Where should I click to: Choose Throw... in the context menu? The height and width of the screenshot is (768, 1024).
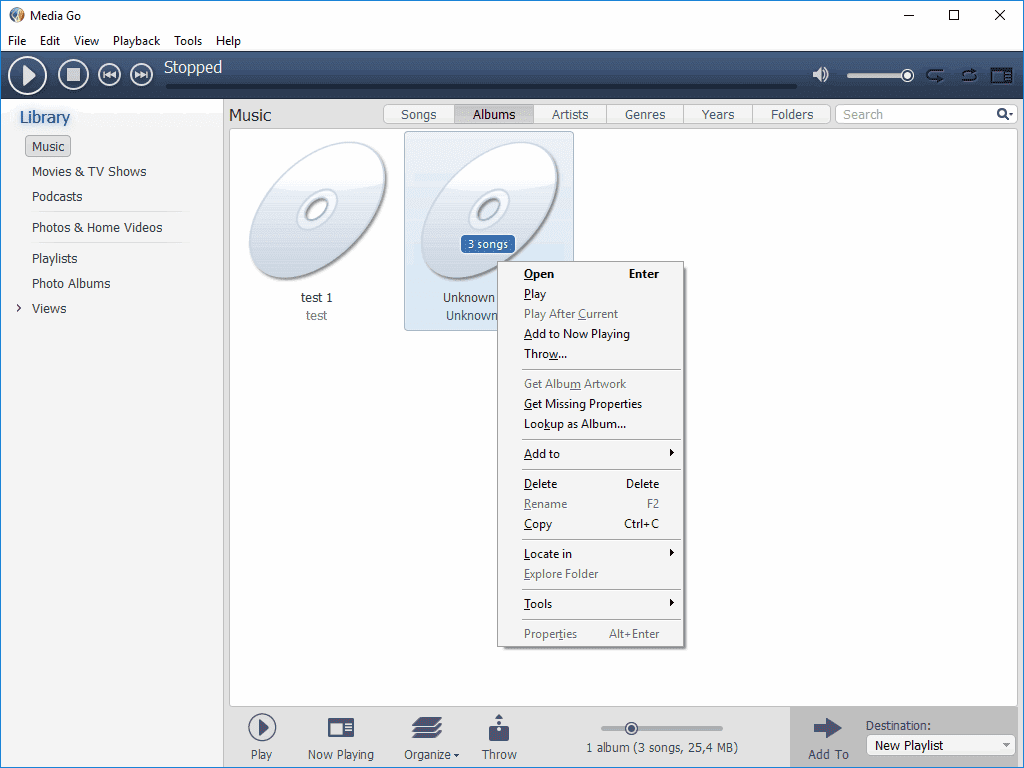[x=590, y=354]
